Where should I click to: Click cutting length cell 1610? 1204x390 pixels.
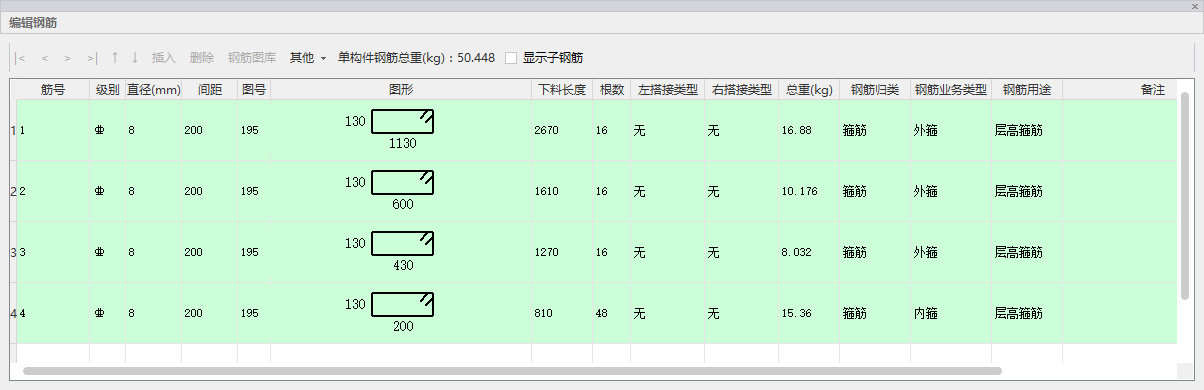tap(562, 191)
